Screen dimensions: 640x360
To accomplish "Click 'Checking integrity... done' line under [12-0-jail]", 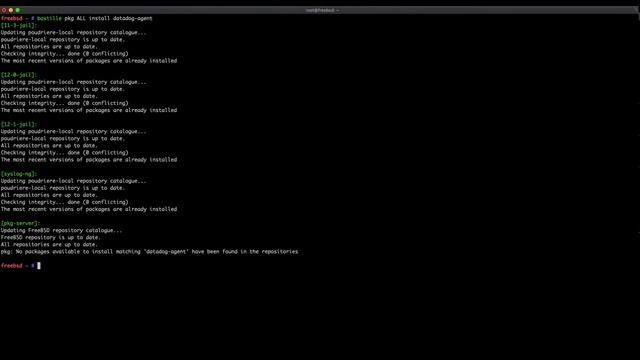I will click(x=64, y=103).
